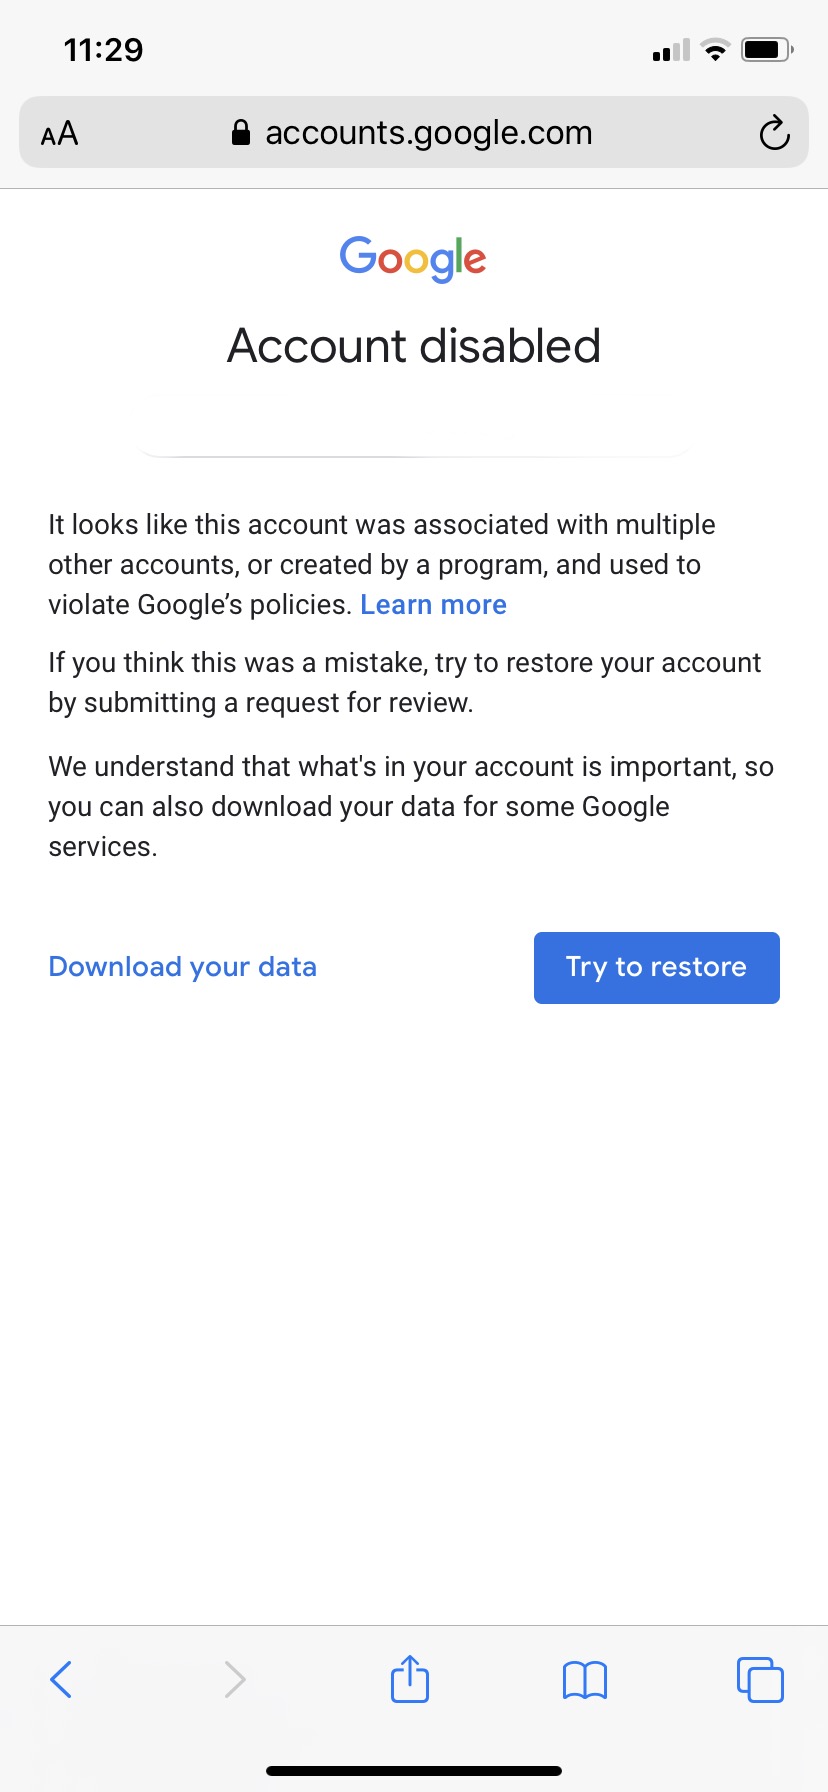Open the AA reader text size menu
Screen dimensions: 828x1792
coord(59,133)
